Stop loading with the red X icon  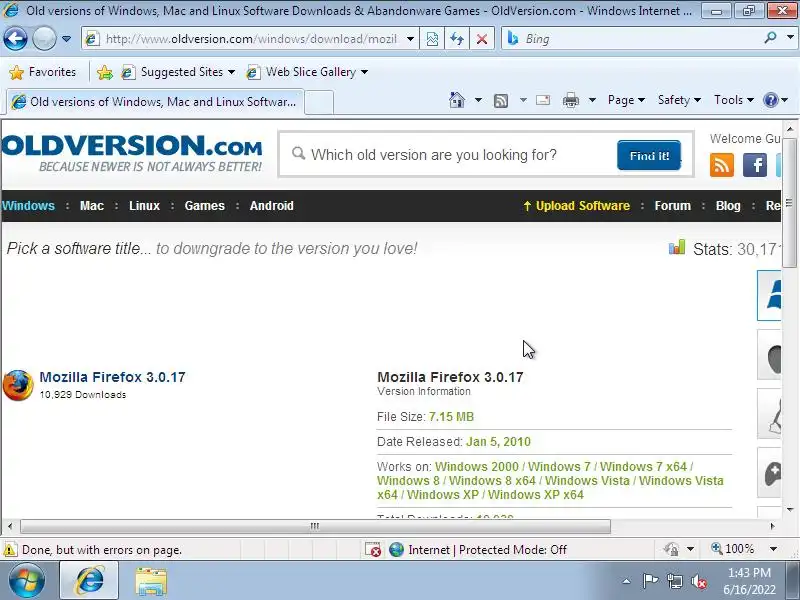point(482,39)
